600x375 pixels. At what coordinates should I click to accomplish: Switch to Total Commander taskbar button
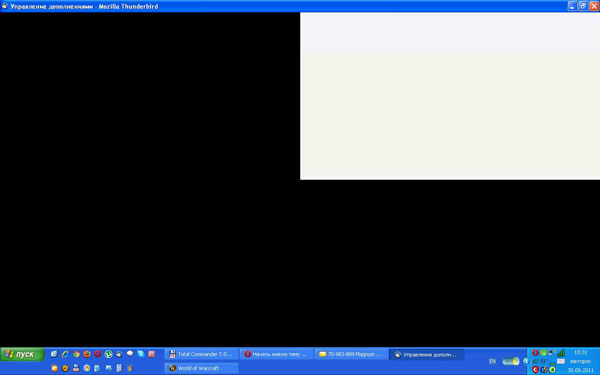[x=201, y=354]
